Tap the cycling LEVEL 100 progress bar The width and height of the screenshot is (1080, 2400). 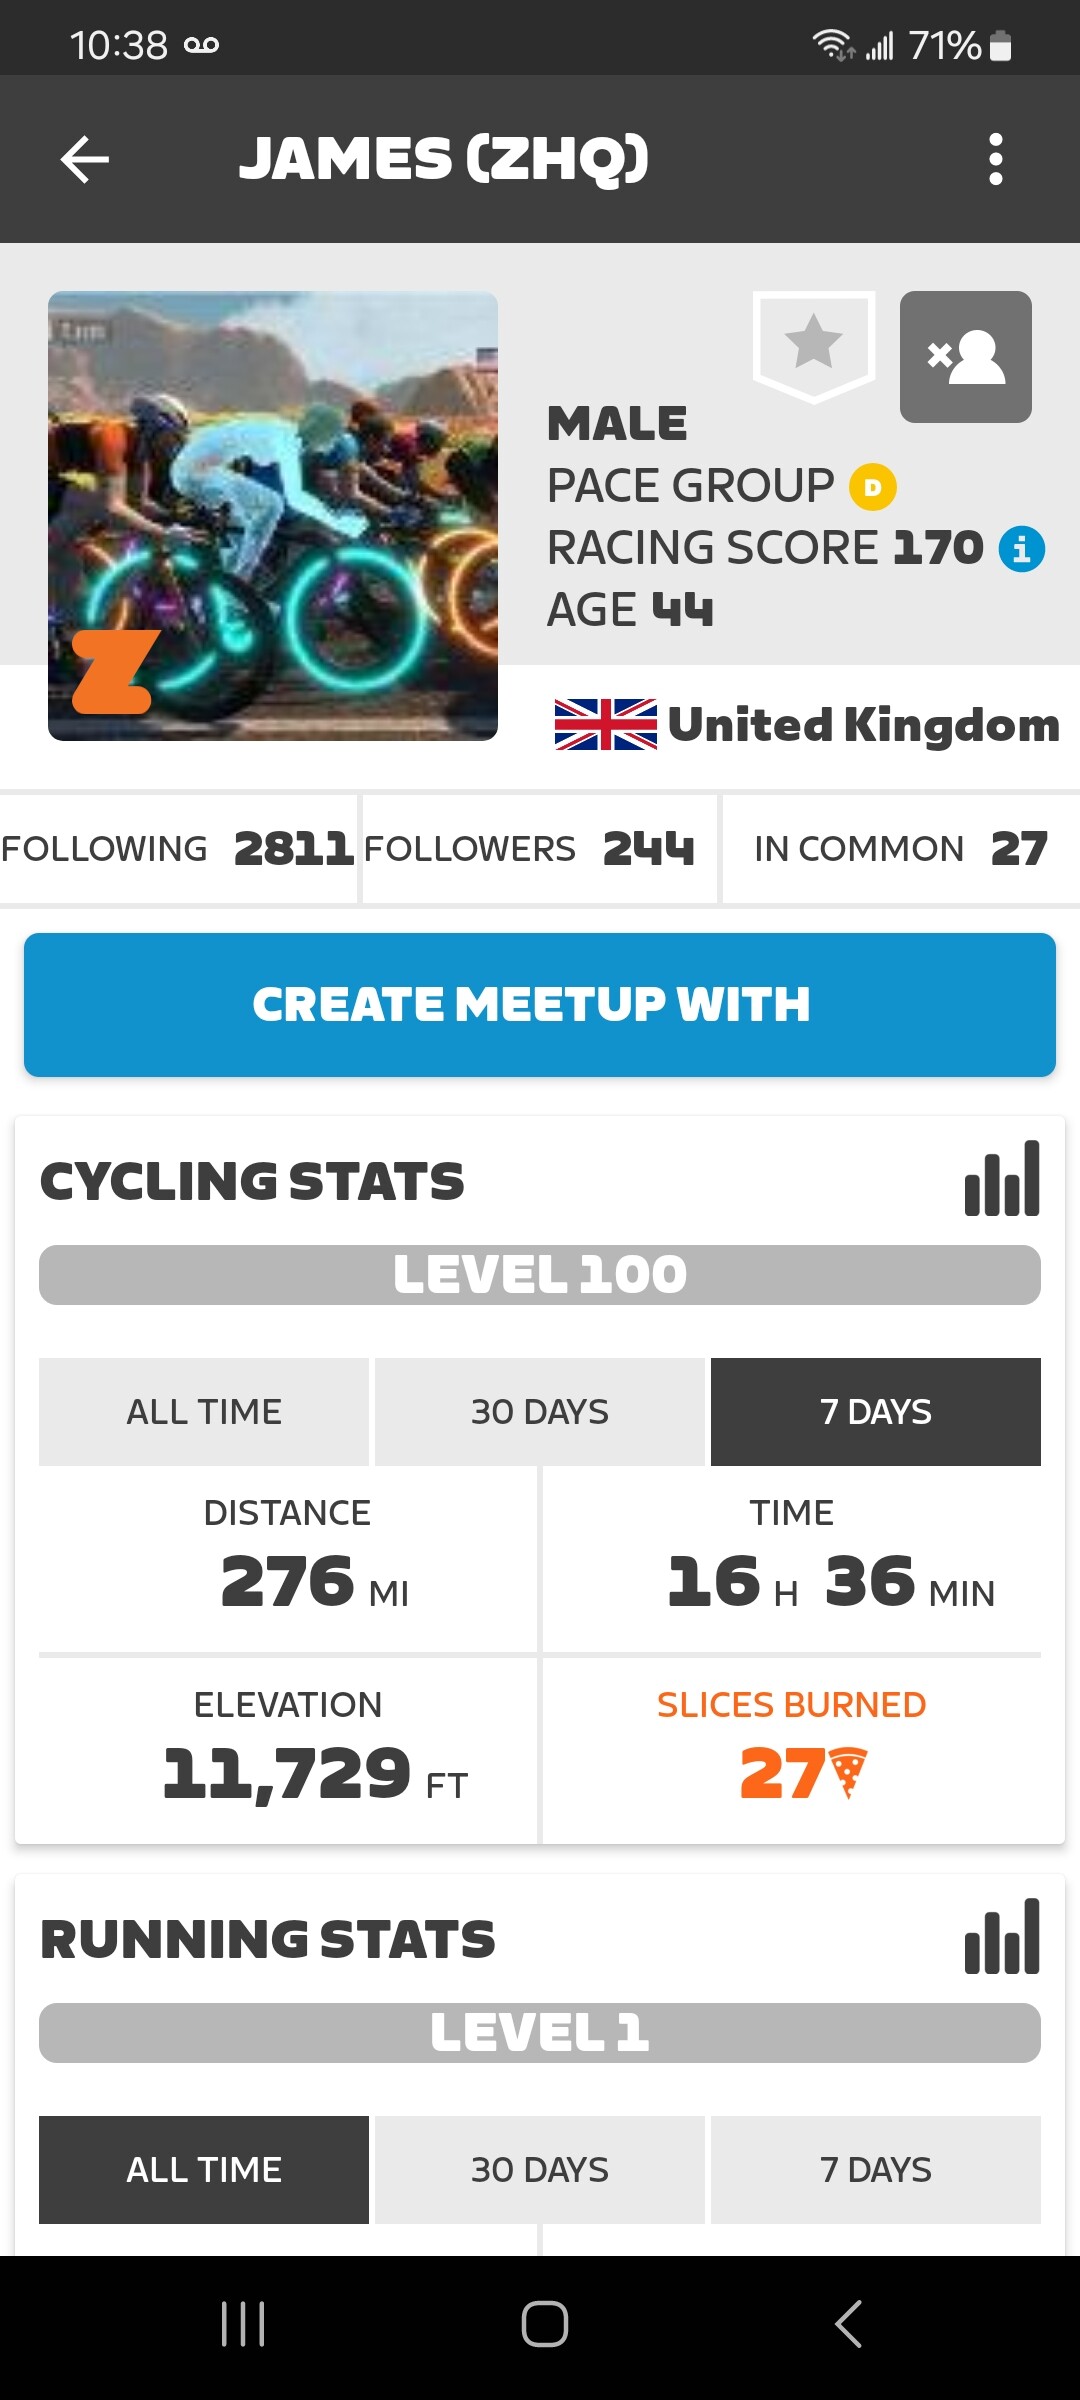coord(540,1275)
